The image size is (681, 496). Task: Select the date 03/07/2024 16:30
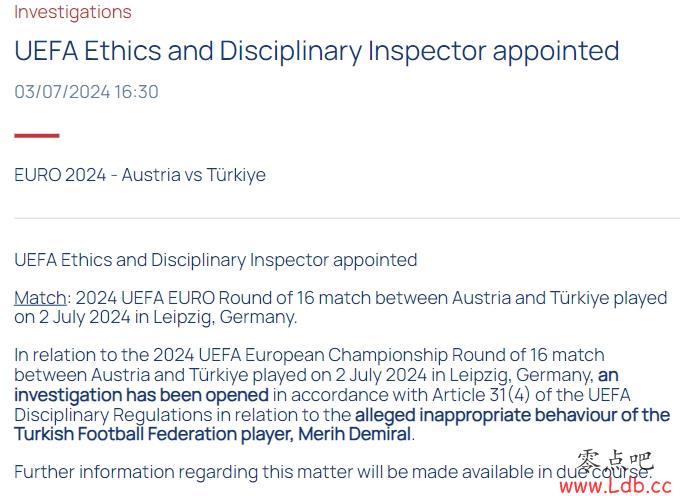click(x=86, y=92)
